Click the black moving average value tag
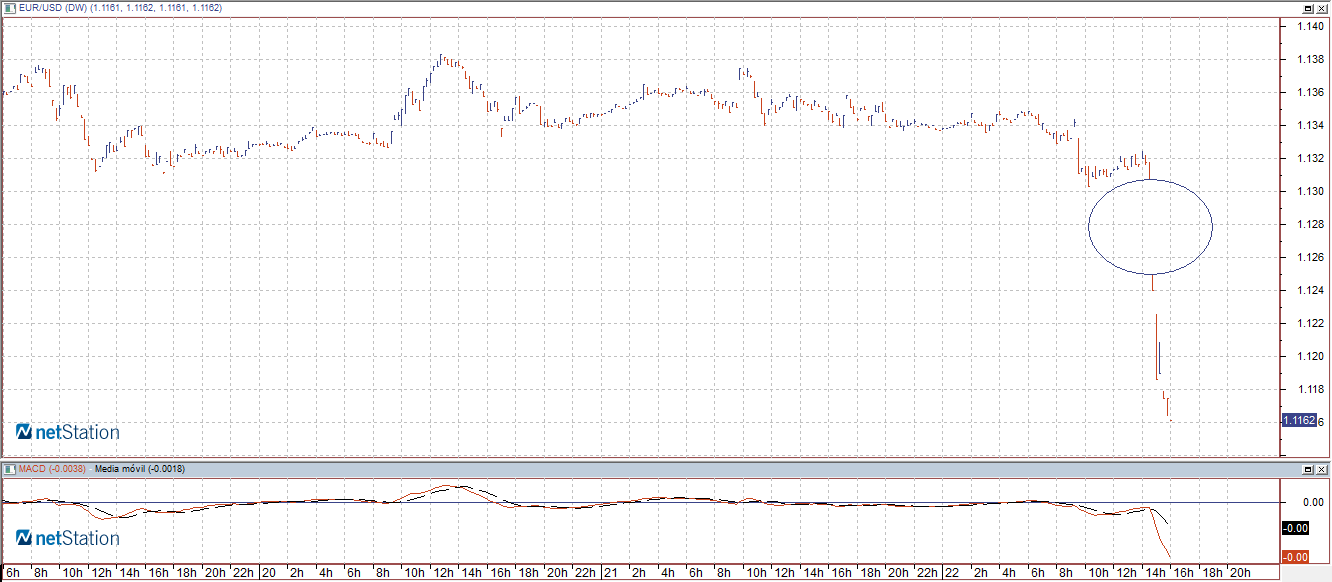1332x582 pixels. point(1296,528)
